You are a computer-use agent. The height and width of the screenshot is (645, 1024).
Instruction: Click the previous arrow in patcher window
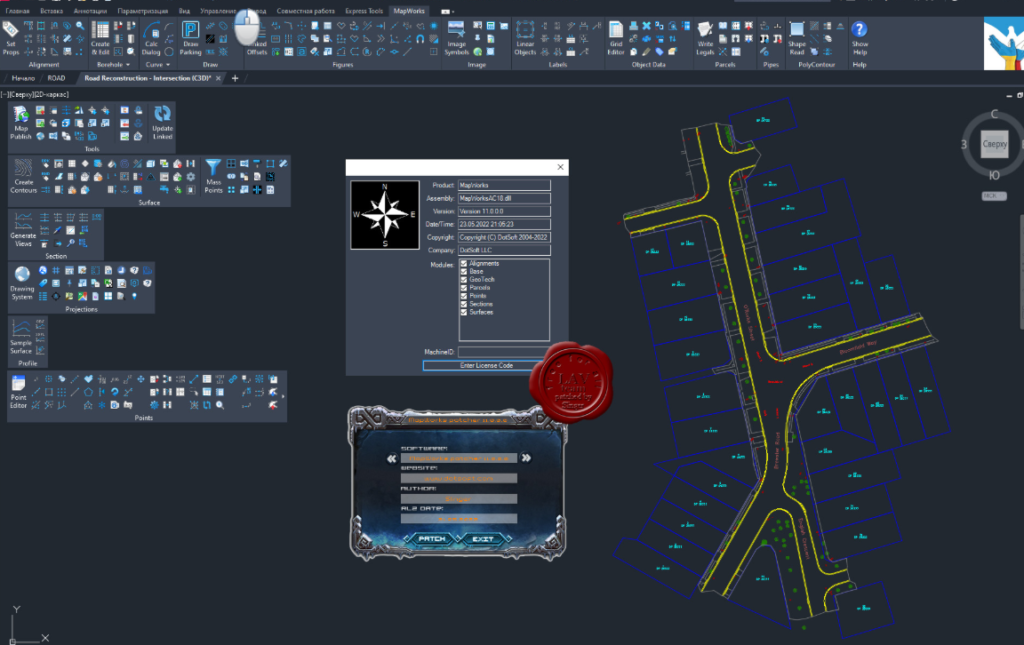click(391, 458)
